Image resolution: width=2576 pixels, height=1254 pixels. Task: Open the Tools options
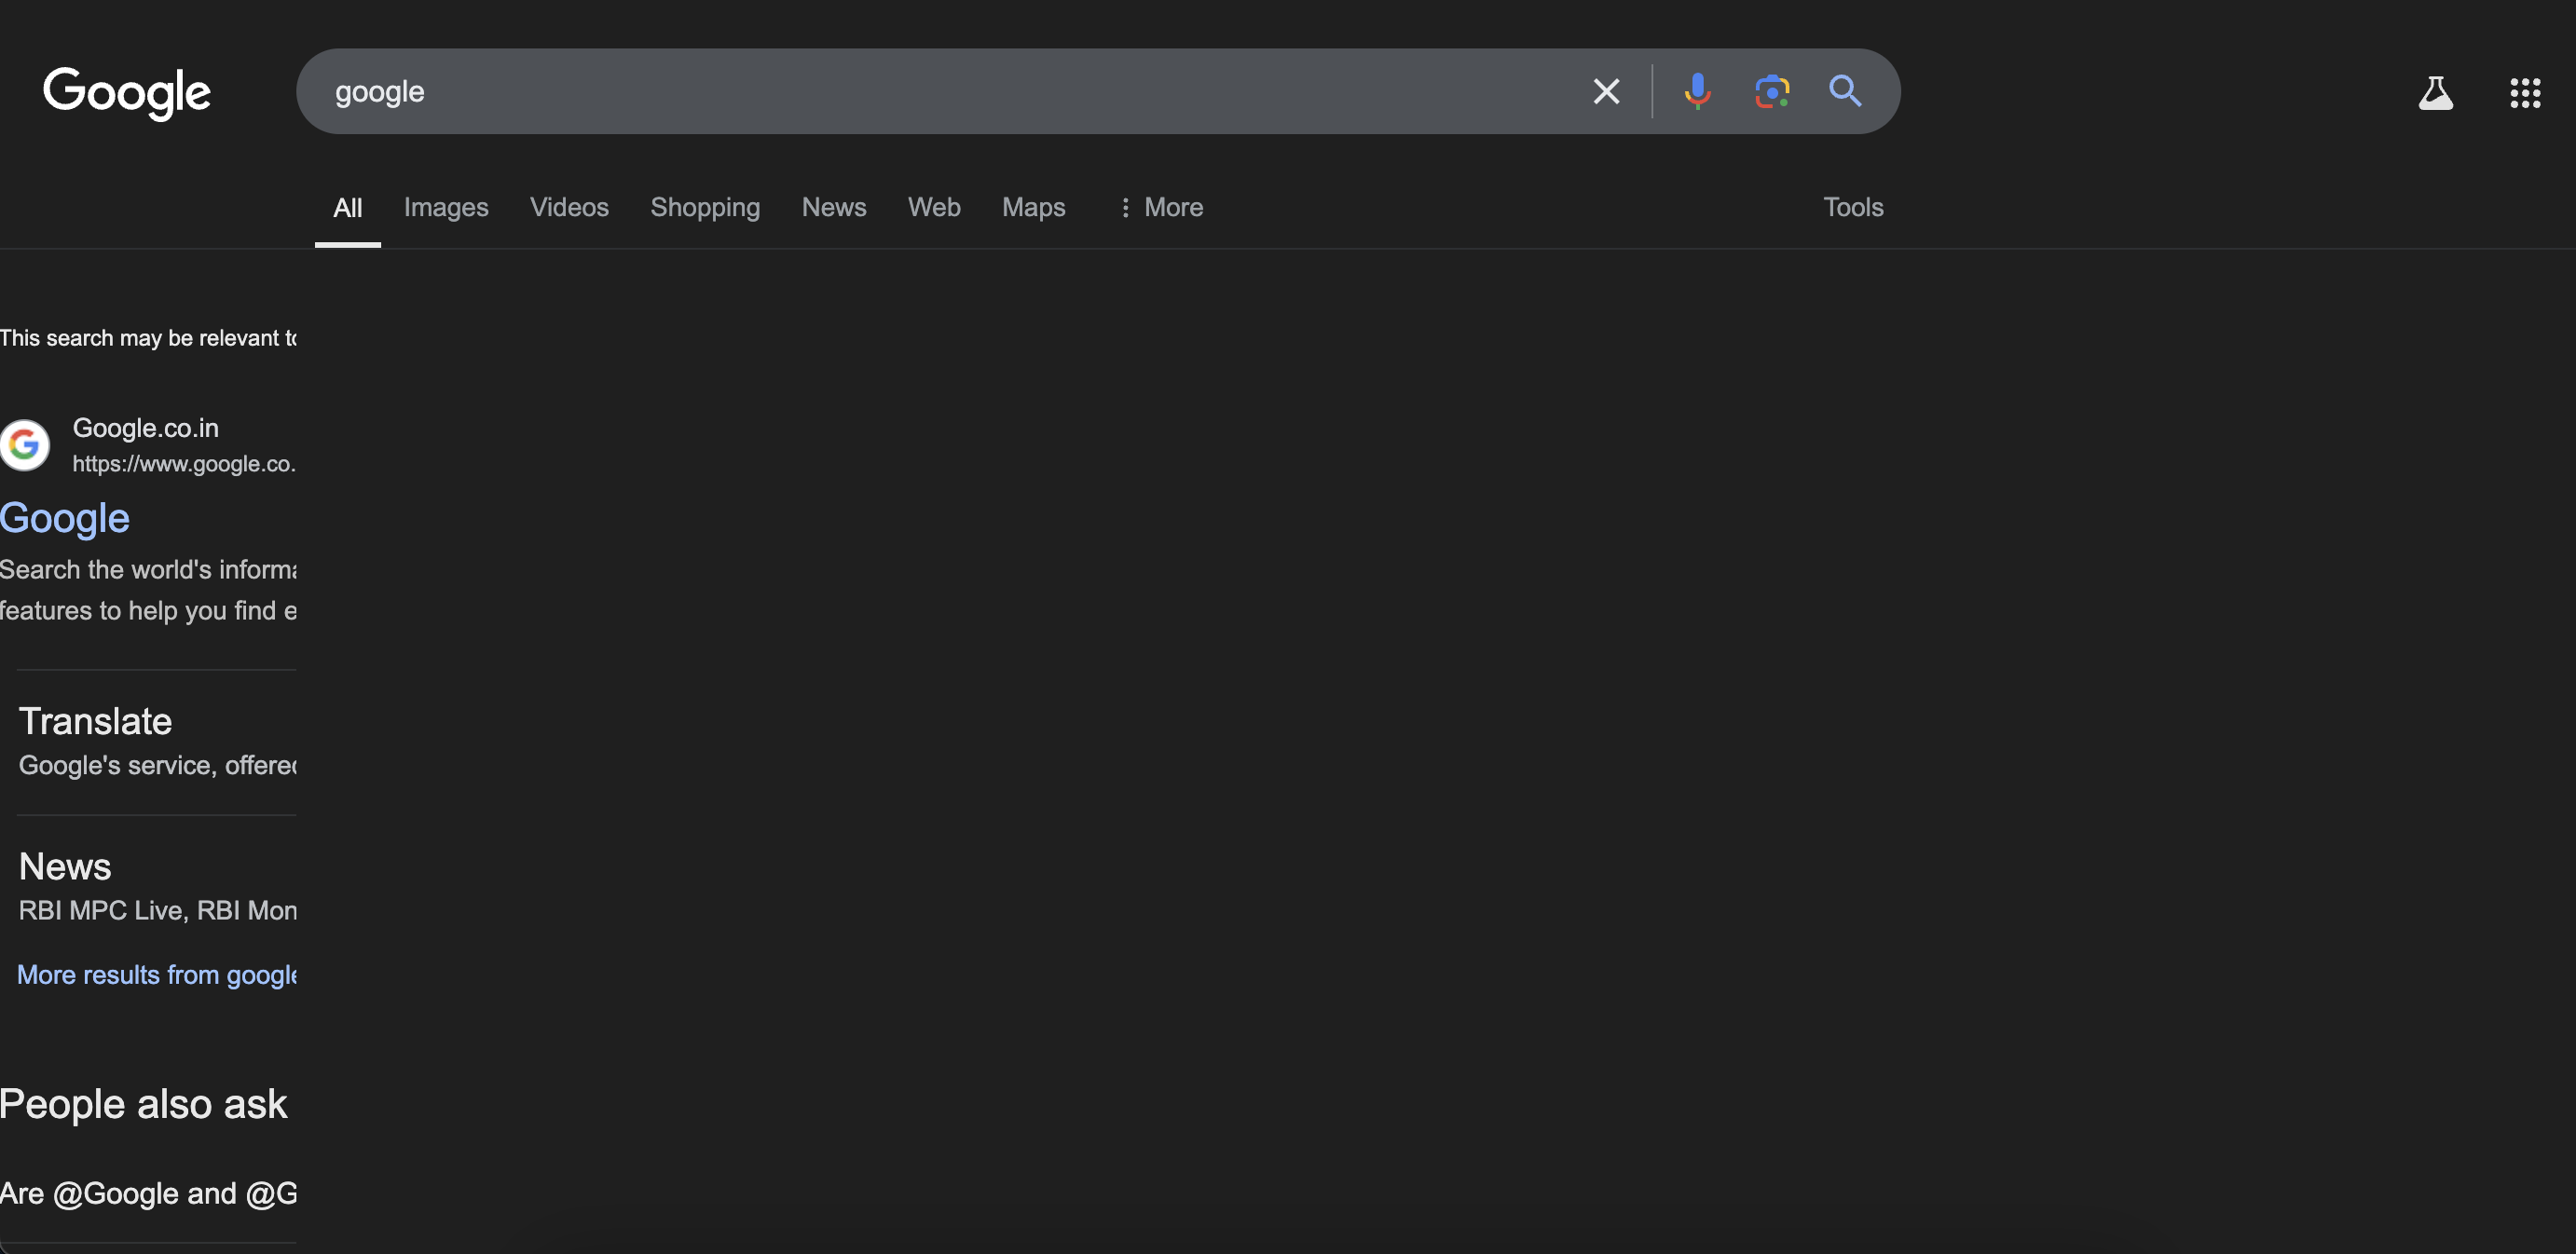click(x=1852, y=207)
